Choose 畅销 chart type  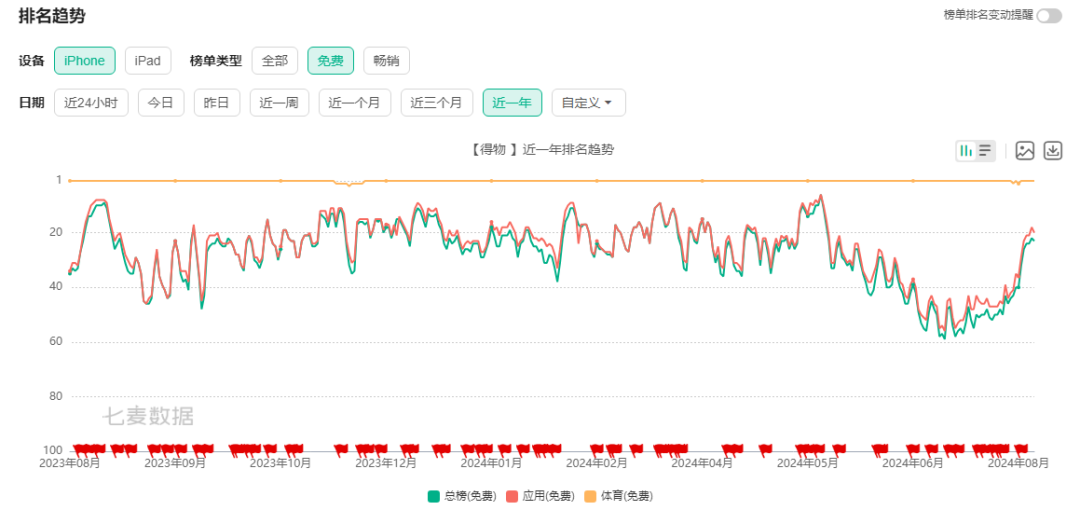[x=386, y=61]
